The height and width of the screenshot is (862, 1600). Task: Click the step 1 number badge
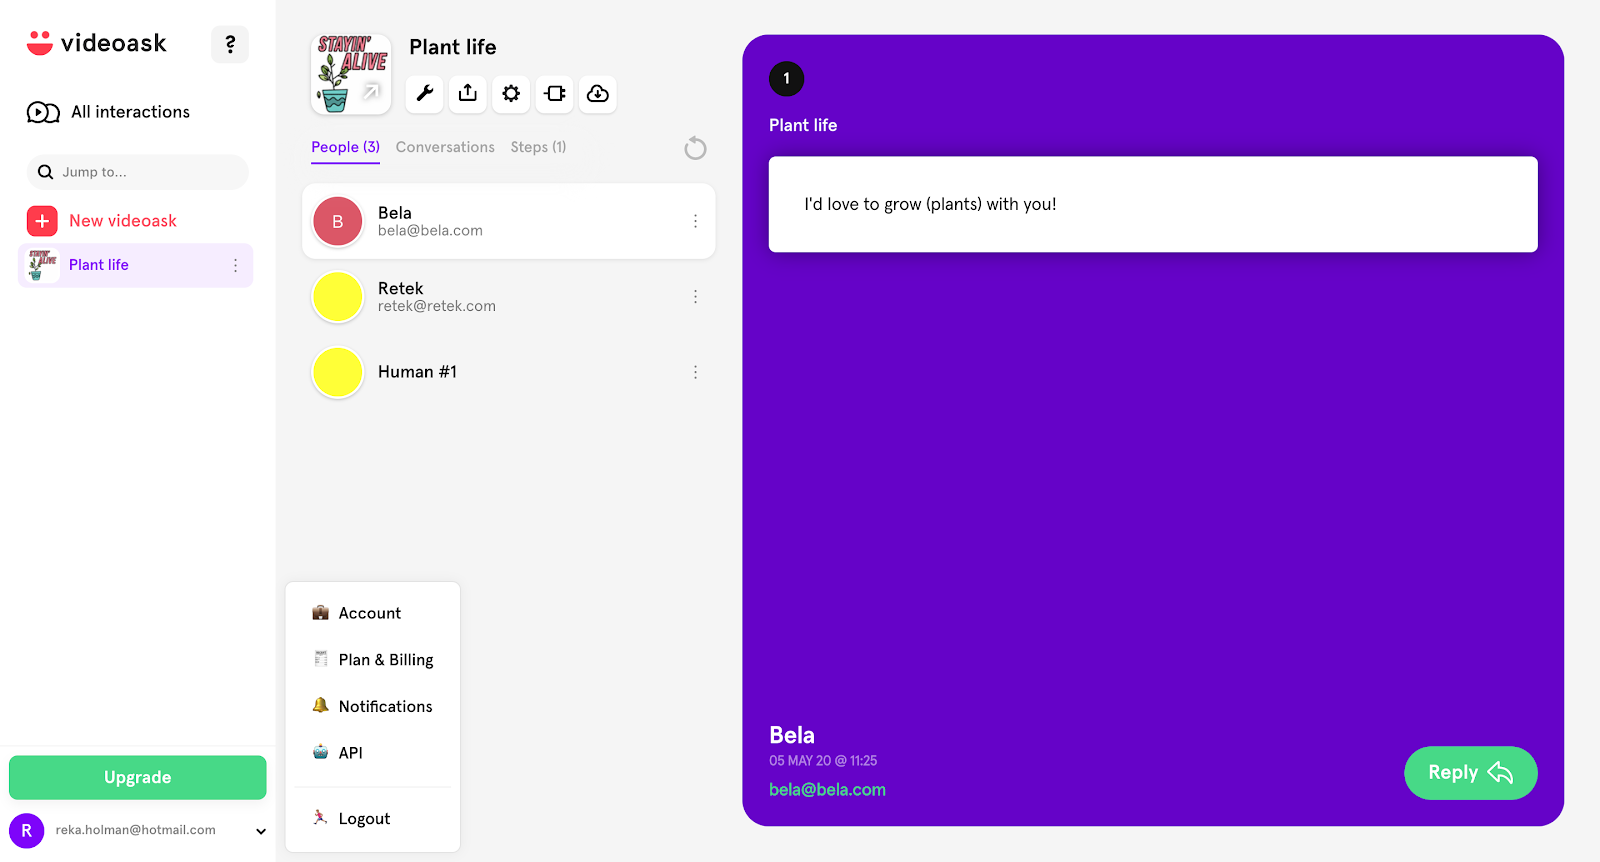click(787, 79)
